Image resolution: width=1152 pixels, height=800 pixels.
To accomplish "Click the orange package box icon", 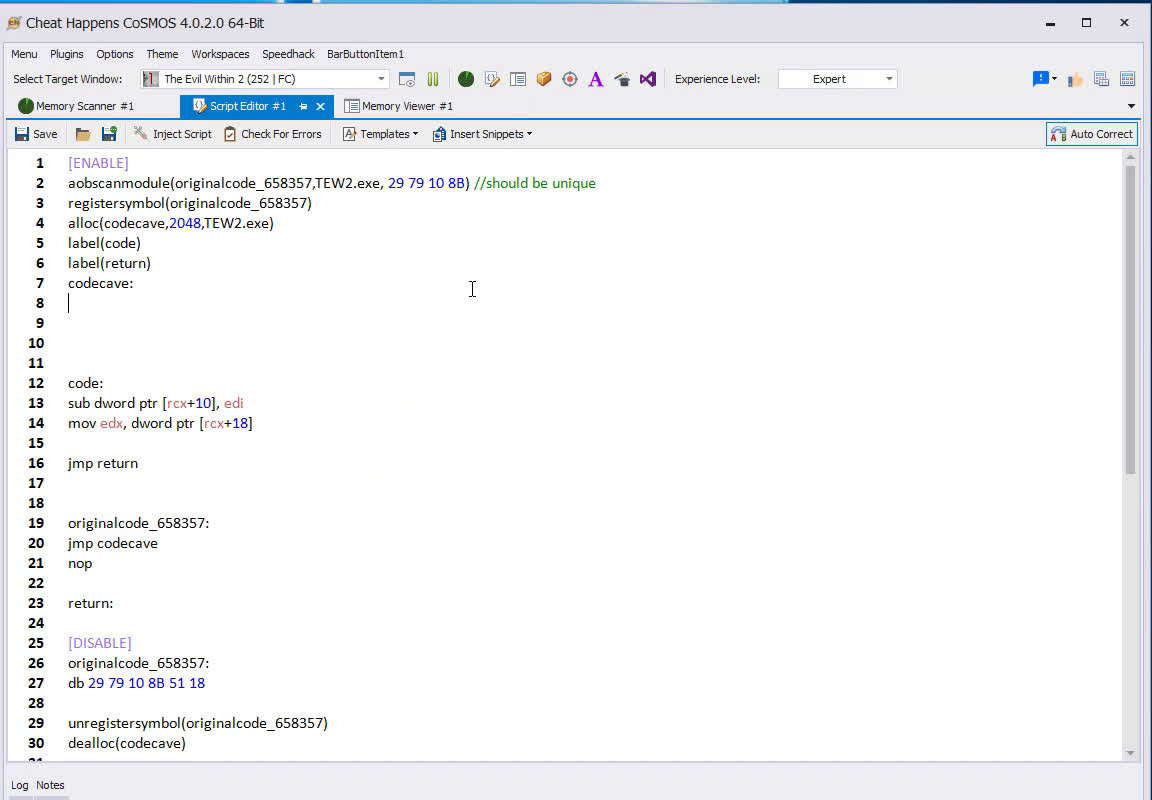I will [x=544, y=79].
